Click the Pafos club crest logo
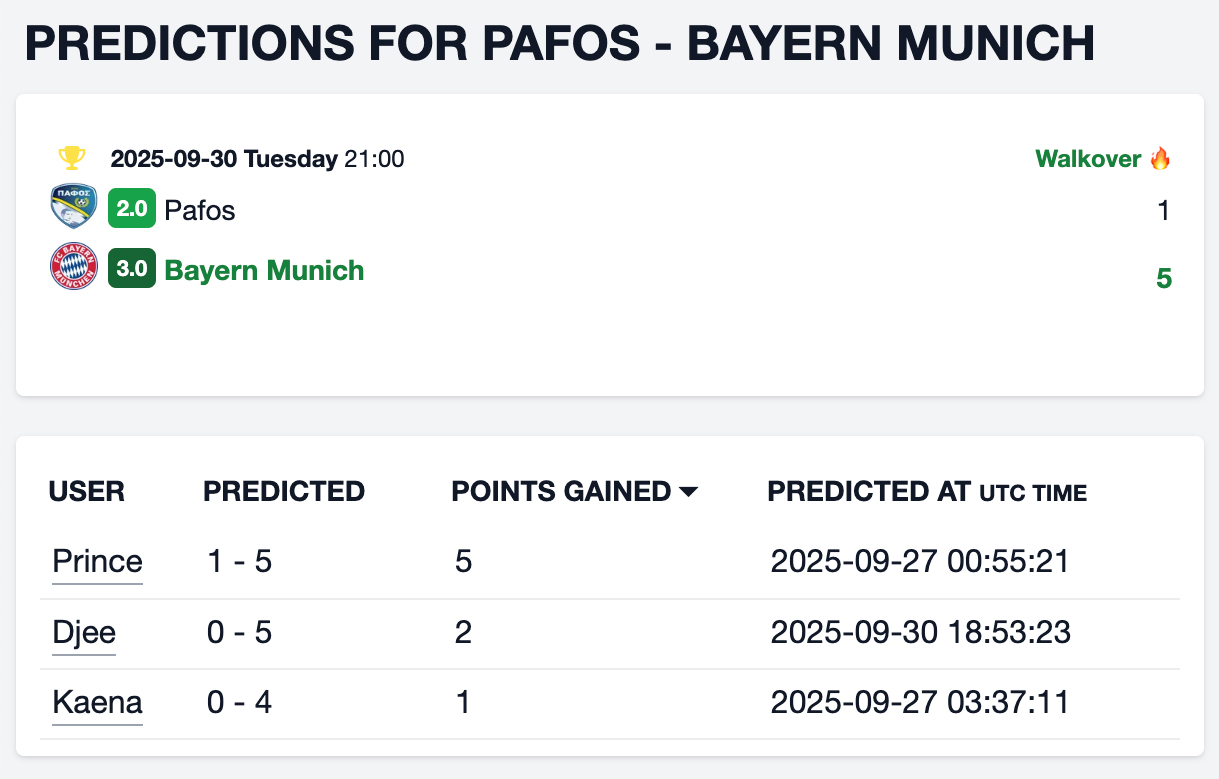1219x779 pixels. coord(73,208)
